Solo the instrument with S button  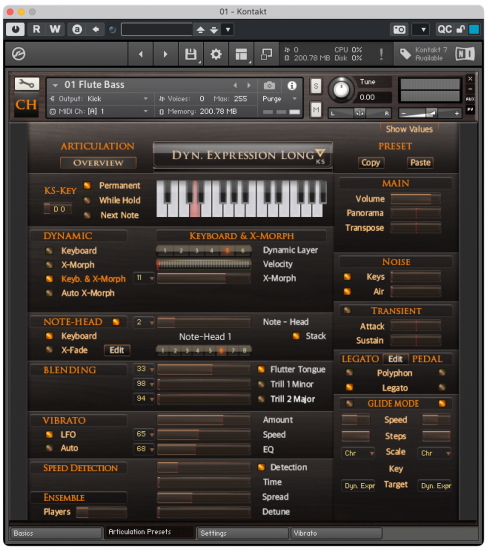pyautogui.click(x=316, y=86)
